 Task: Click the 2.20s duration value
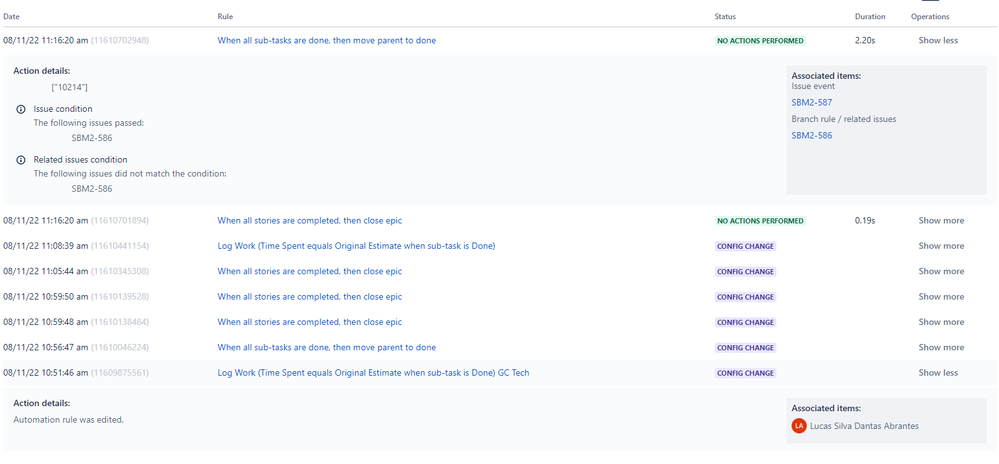pyautogui.click(x=865, y=40)
